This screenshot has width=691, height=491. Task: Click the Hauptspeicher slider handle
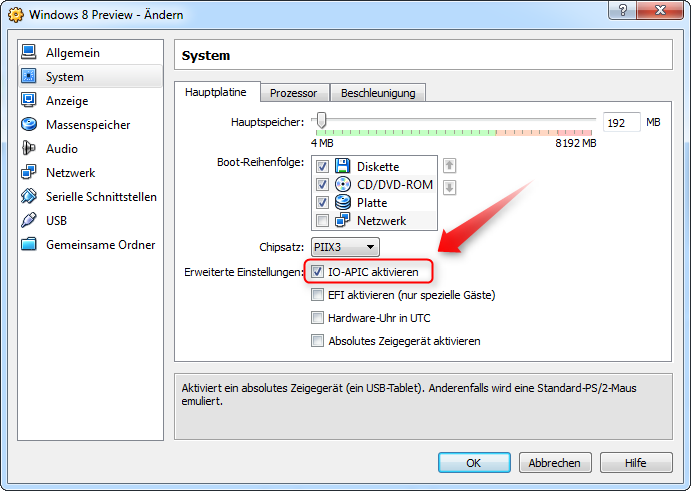(x=322, y=120)
